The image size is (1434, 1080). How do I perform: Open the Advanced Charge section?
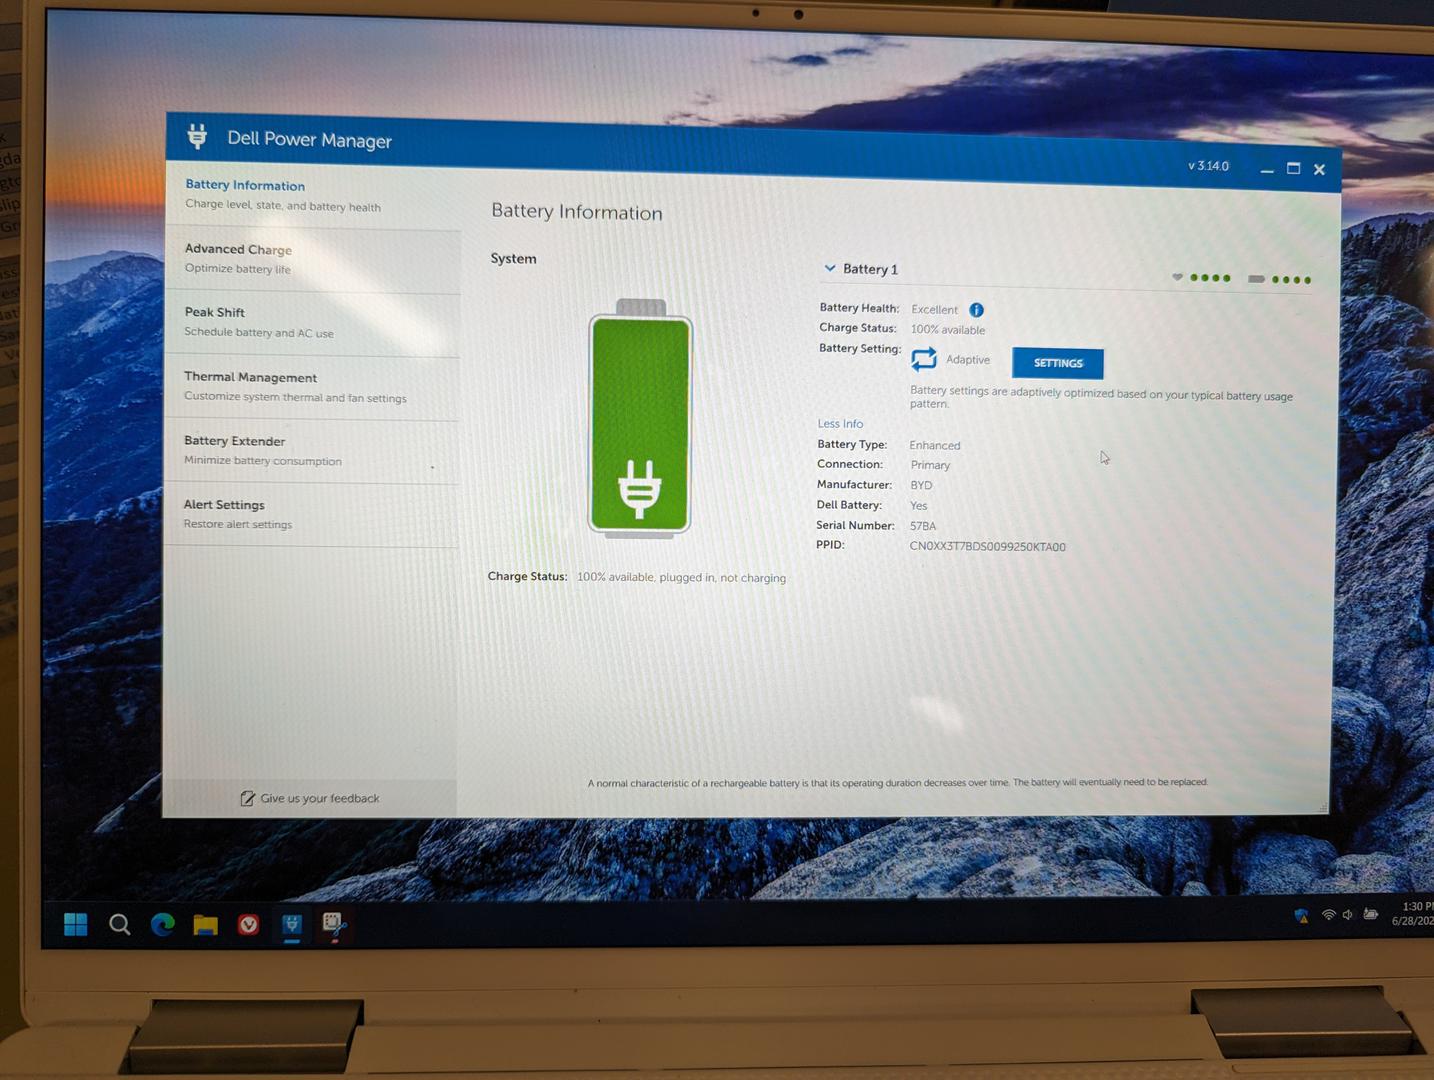312,259
